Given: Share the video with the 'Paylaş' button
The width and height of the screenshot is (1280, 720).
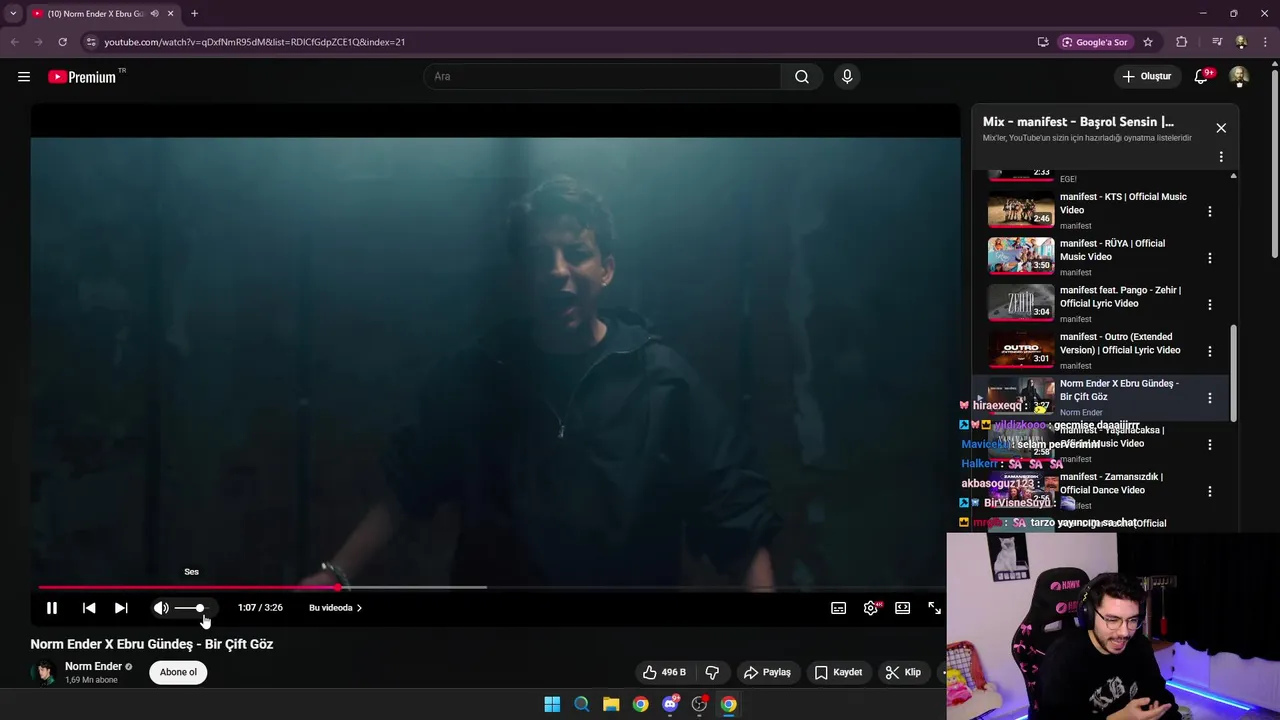Looking at the screenshot, I should 767,673.
